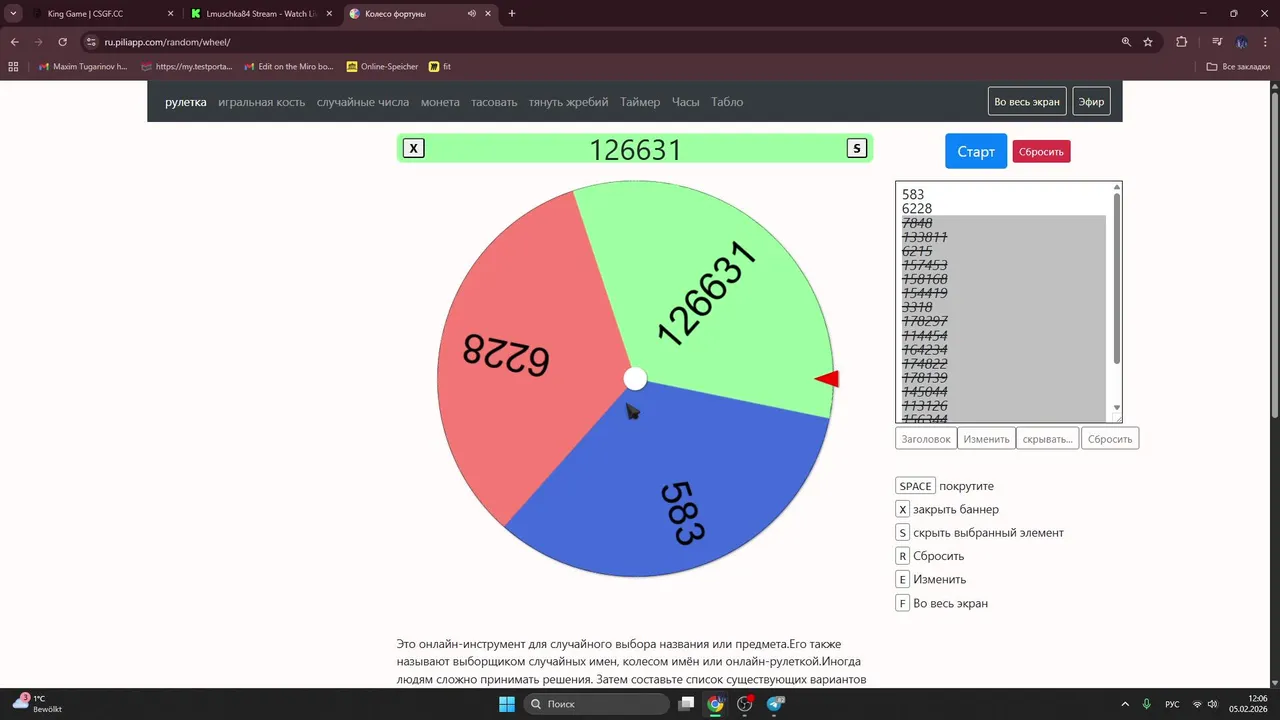Click the red Сбросить button near Старт
The image size is (1280, 720).
pos(1041,151)
